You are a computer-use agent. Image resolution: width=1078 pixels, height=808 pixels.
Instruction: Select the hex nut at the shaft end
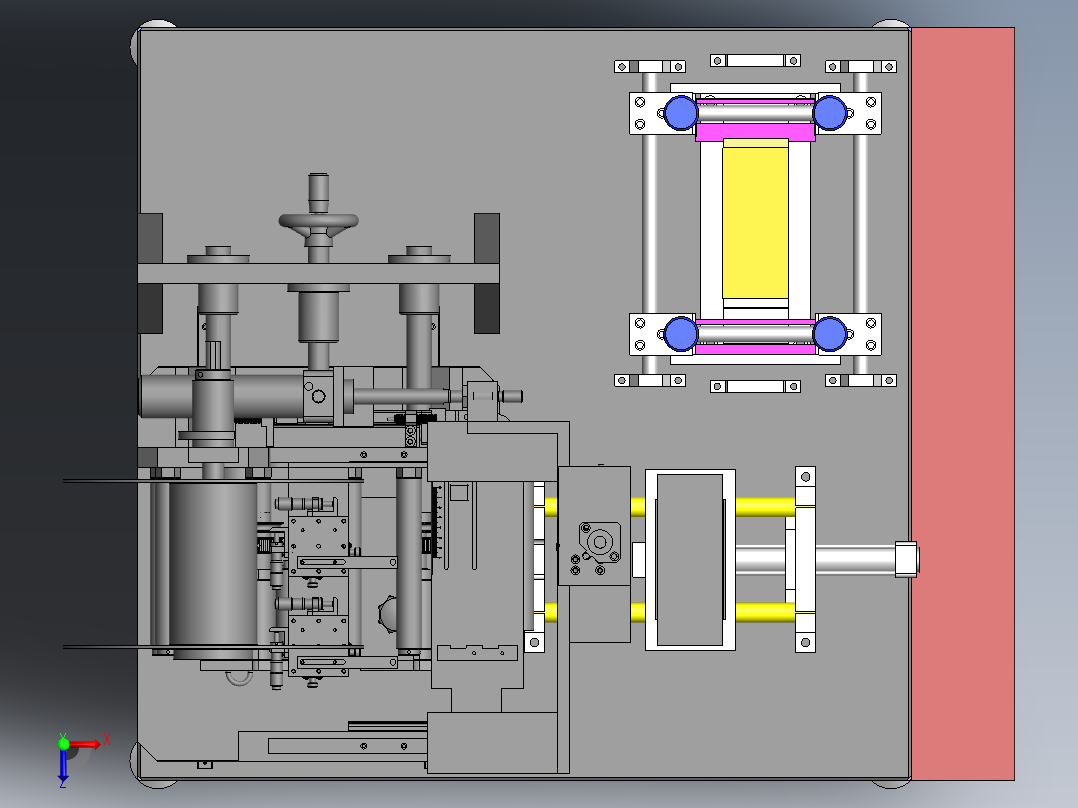click(907, 559)
